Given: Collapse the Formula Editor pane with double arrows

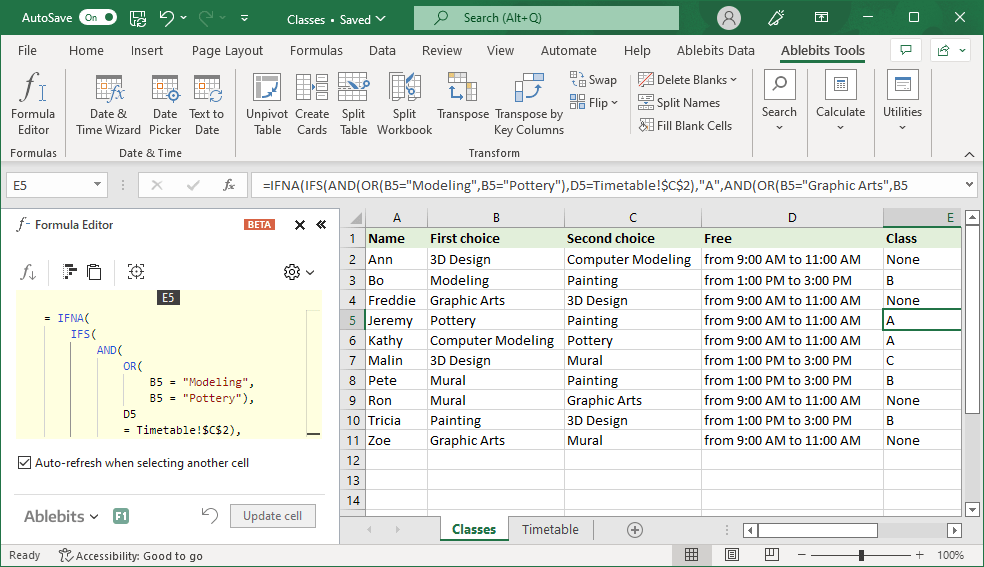Looking at the screenshot, I should point(321,225).
